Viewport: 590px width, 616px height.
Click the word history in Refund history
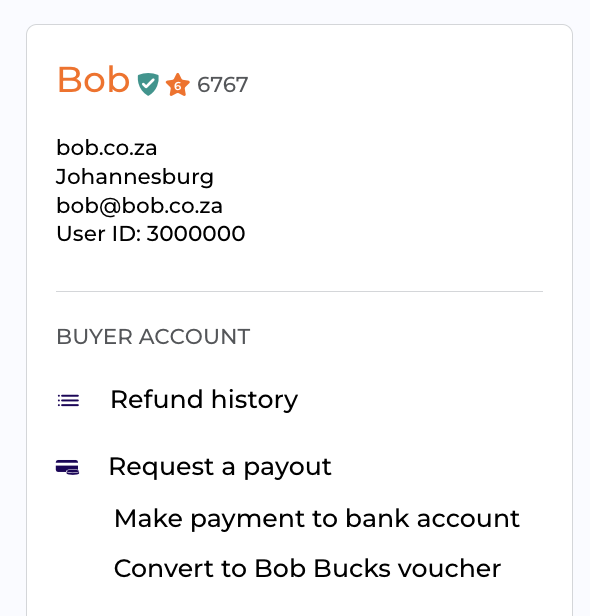click(x=255, y=400)
